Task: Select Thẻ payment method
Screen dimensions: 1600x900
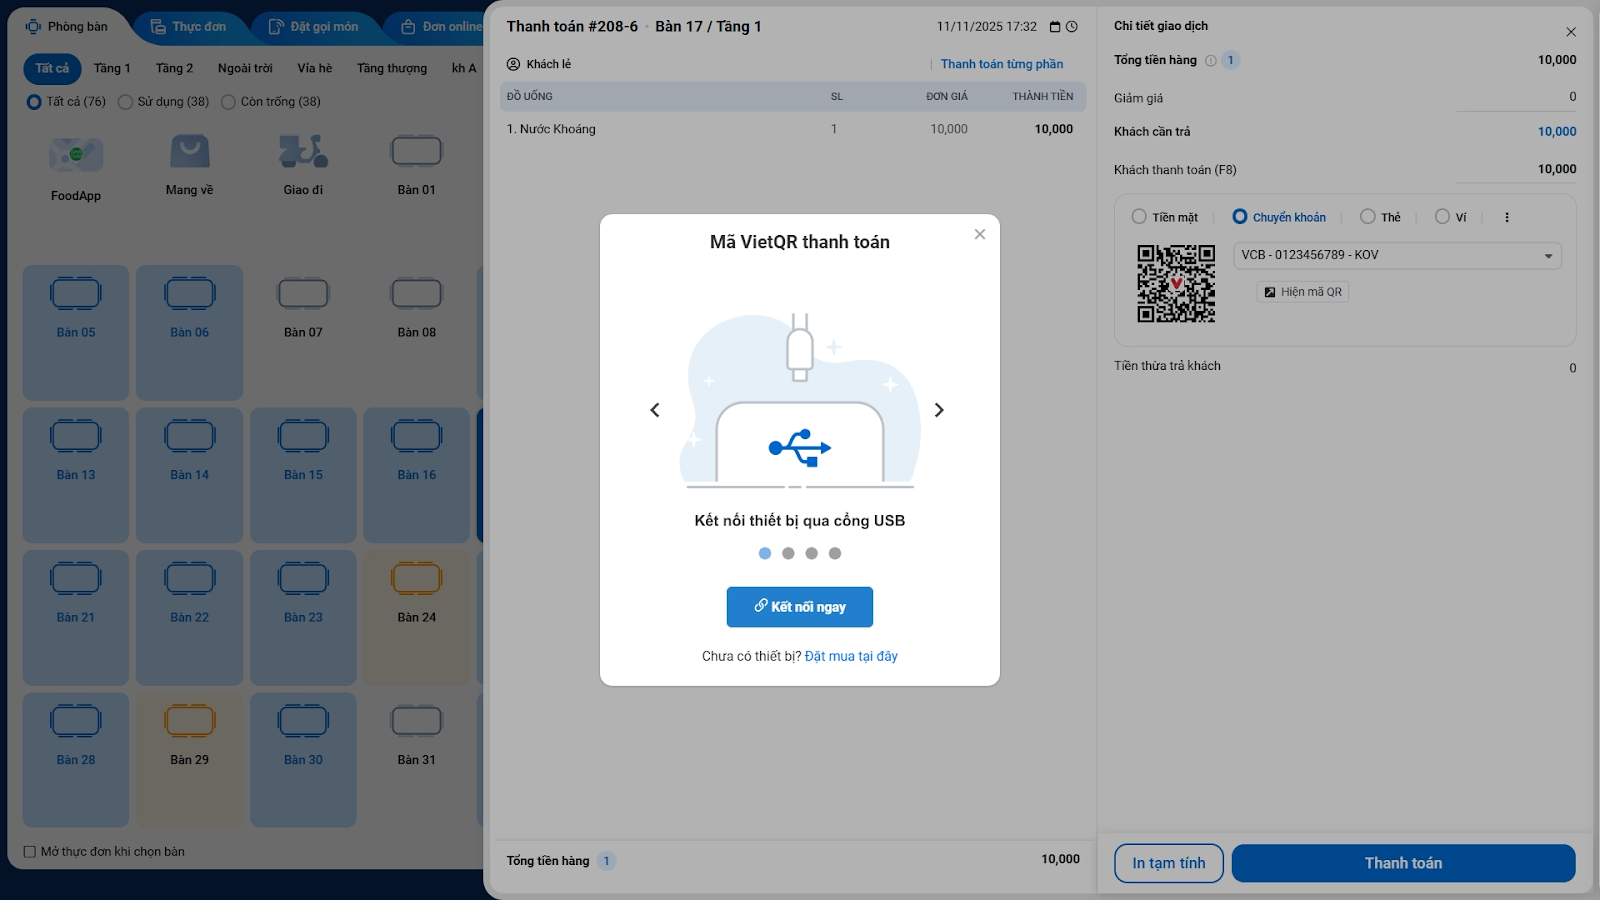Action: pos(1368,216)
